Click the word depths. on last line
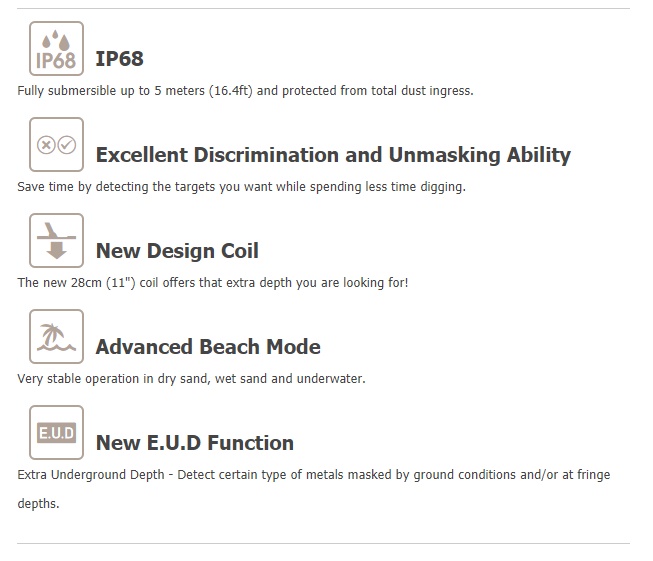 38,504
